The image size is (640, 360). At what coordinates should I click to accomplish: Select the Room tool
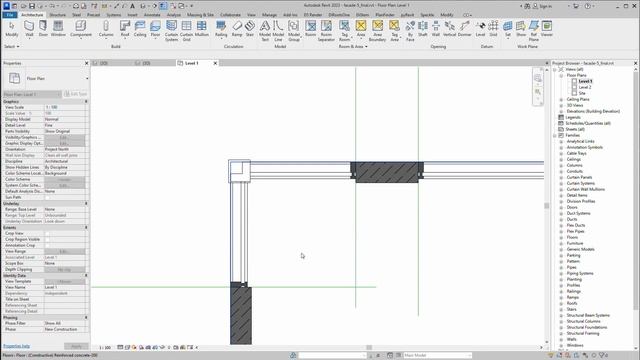(311, 29)
